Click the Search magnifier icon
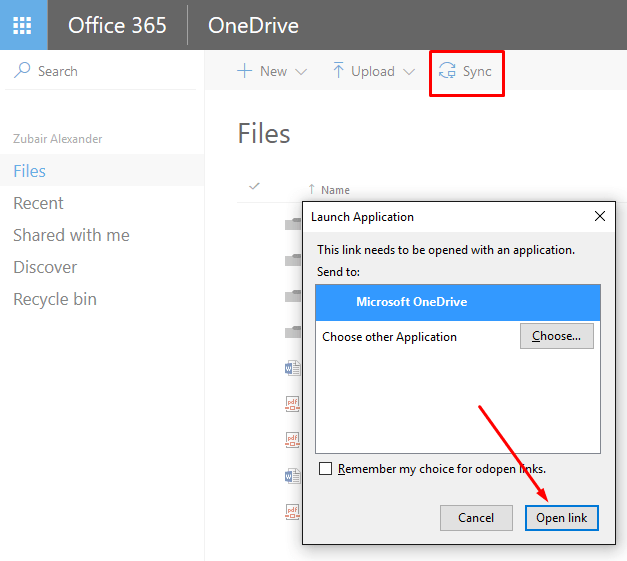627x561 pixels. [x=22, y=70]
